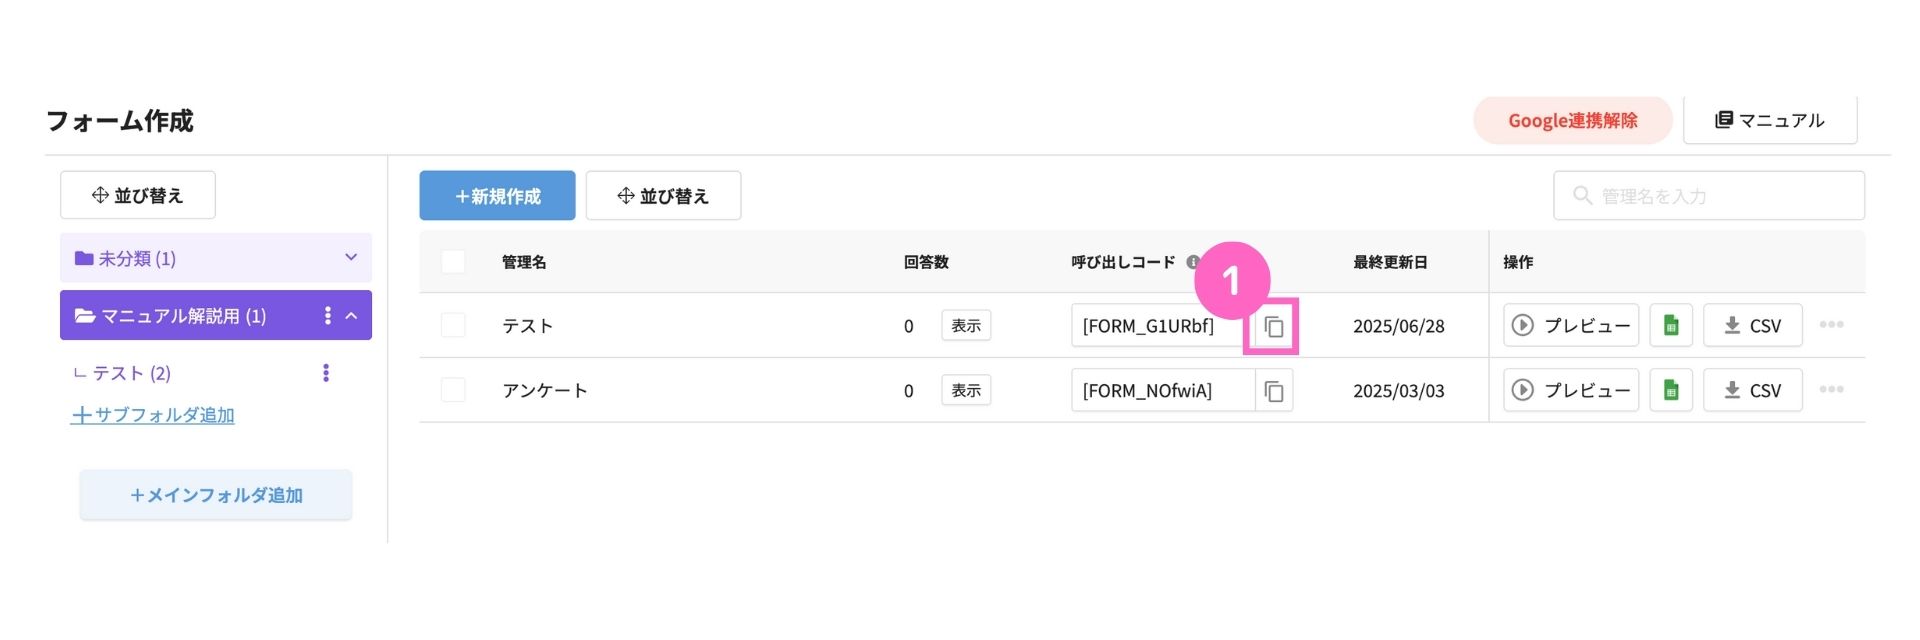This screenshot has height=640, width=1920.
Task: Copy the FORM_G1URbf call code
Action: click(1273, 326)
